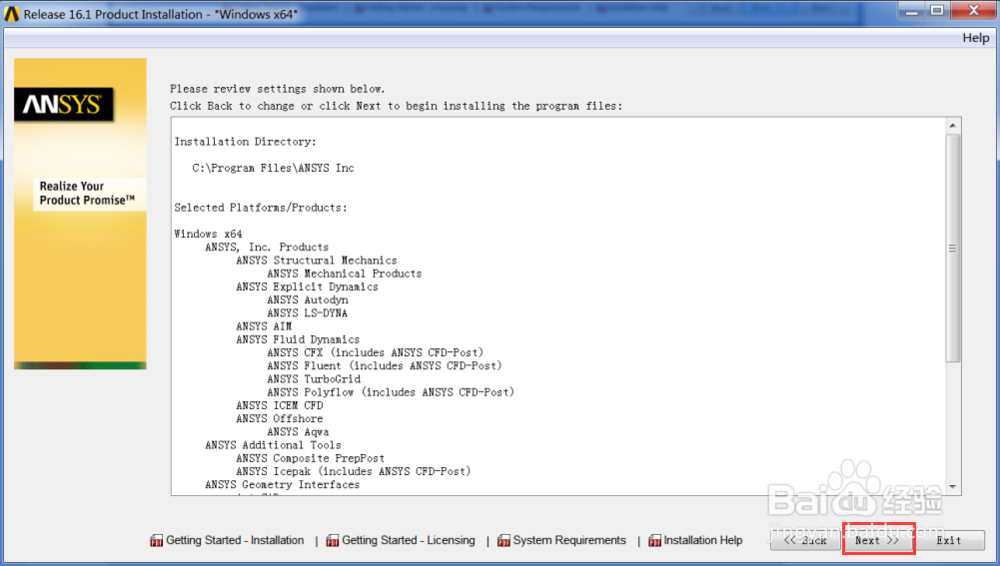Open the Installation Help link
Image resolution: width=1000 pixels, height=566 pixels.
coord(703,540)
